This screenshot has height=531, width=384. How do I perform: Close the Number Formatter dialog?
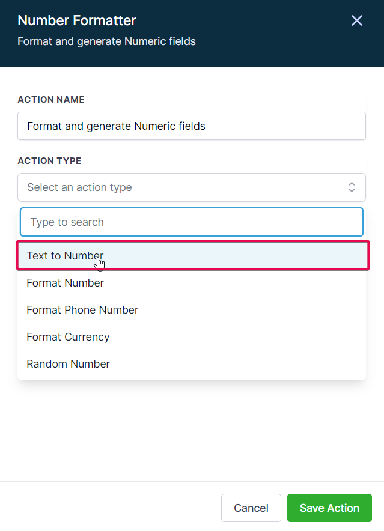[357, 21]
